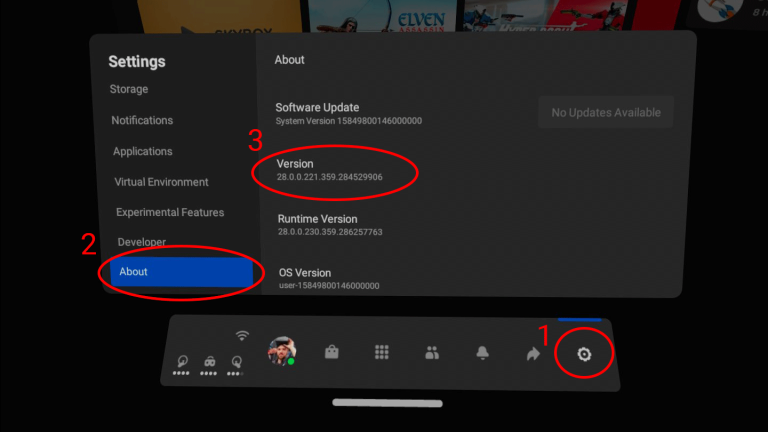
Task: Select Storage in Settings sidebar
Action: 129,89
